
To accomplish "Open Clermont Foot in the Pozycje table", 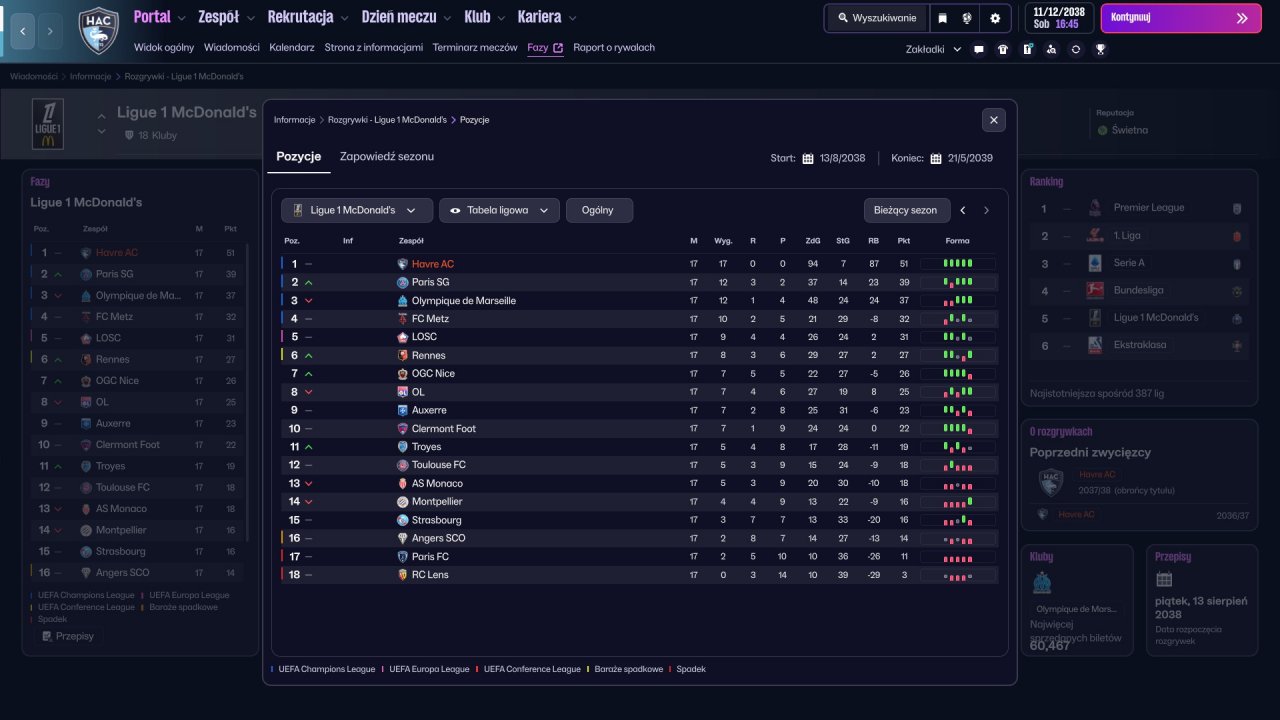I will pos(444,429).
